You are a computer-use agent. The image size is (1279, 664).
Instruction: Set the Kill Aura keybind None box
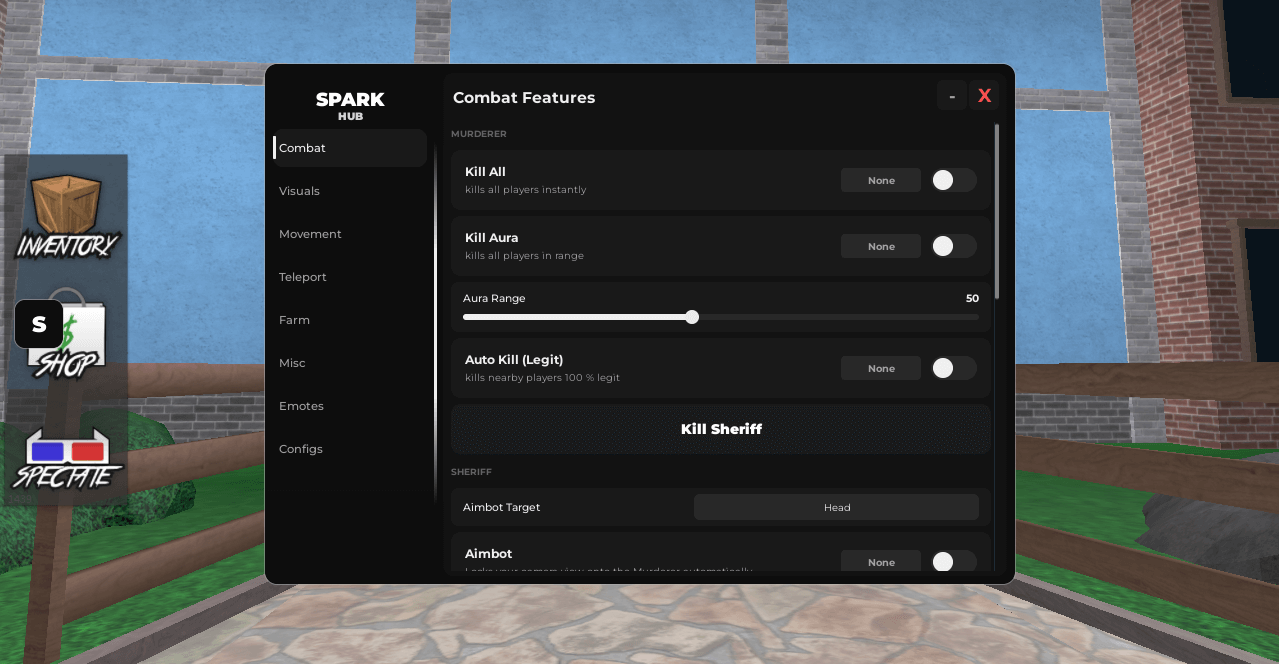881,246
